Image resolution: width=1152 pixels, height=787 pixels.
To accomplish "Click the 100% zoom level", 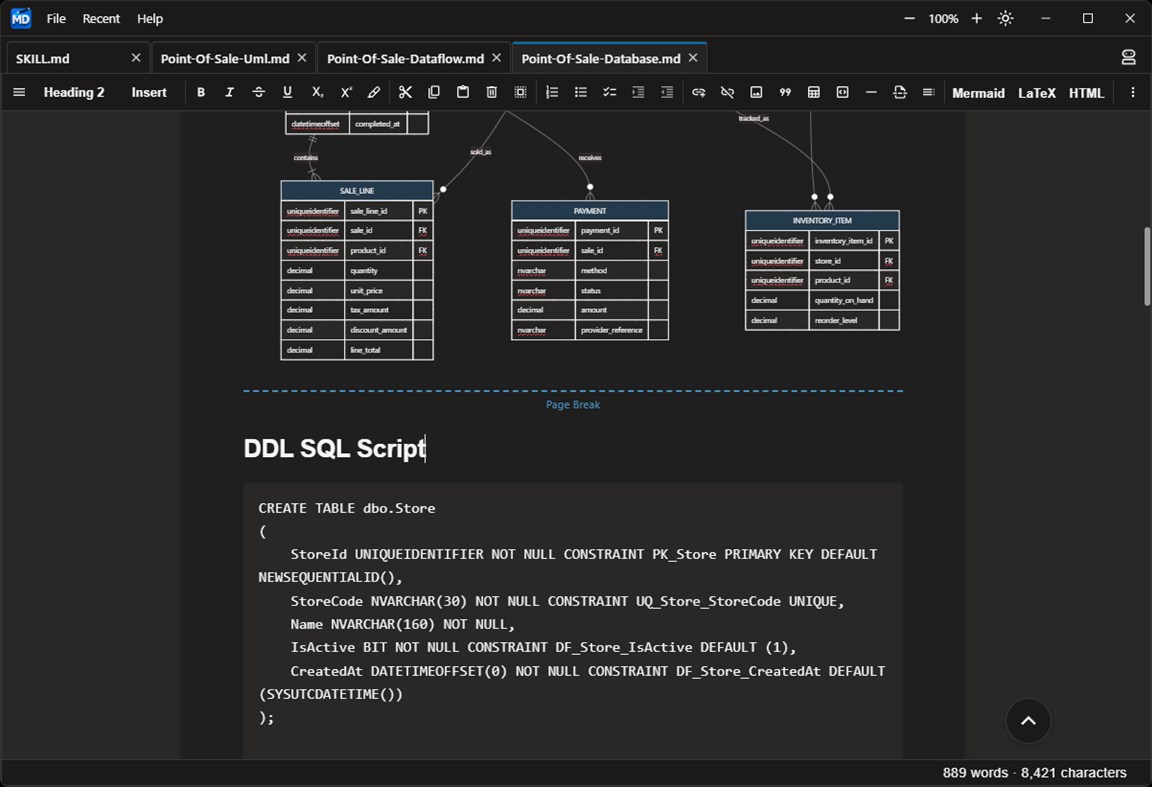I will [x=943, y=18].
